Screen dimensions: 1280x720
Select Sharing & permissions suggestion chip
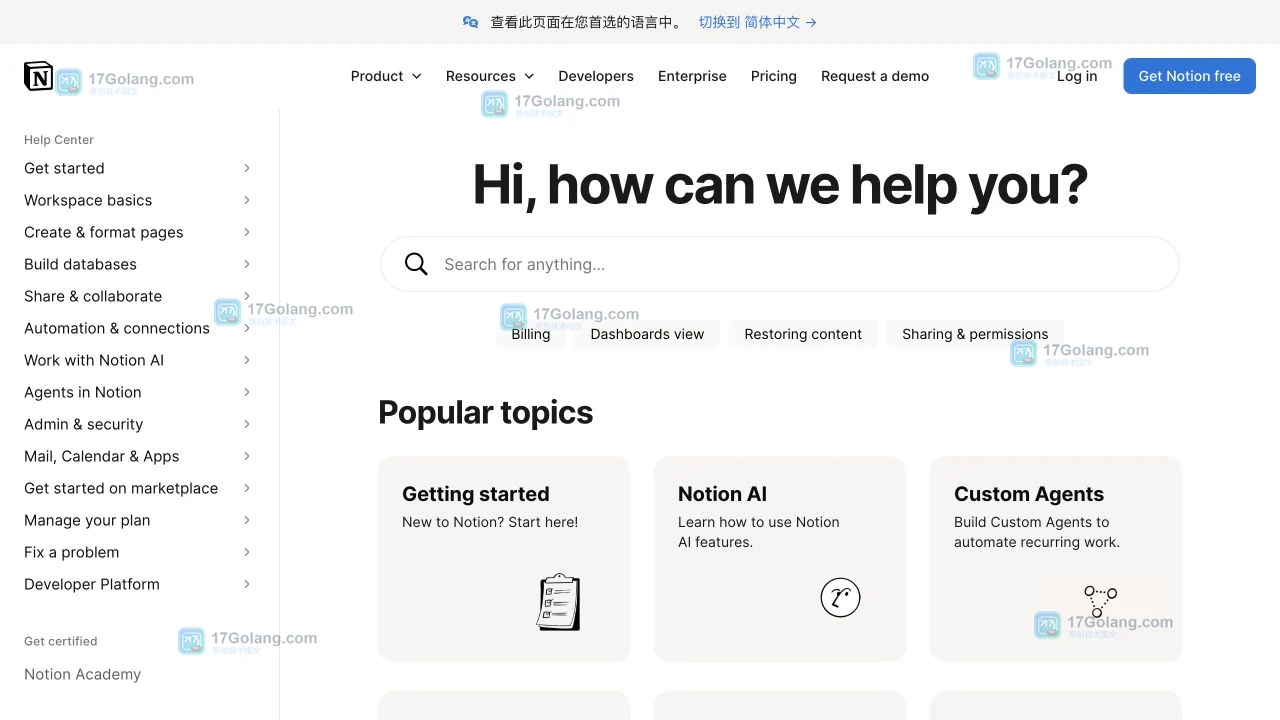point(975,334)
